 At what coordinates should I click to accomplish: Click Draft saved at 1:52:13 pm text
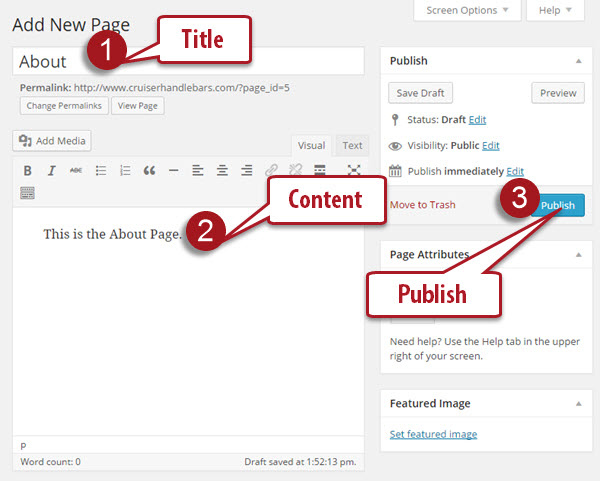coord(300,462)
